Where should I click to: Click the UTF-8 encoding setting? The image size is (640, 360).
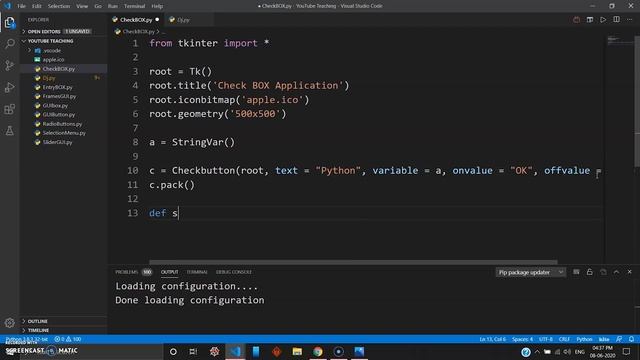click(546, 339)
